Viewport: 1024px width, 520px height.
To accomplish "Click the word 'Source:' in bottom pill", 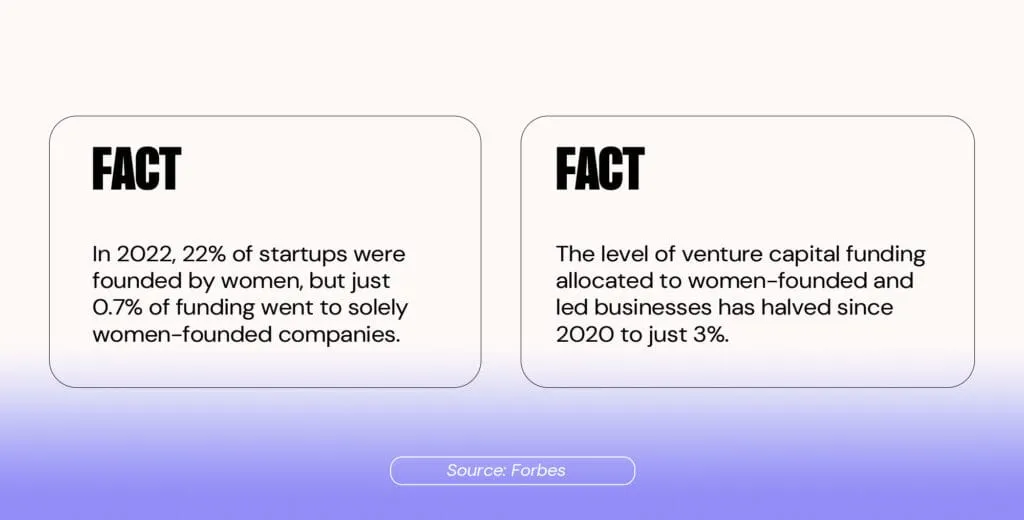I will tap(477, 470).
